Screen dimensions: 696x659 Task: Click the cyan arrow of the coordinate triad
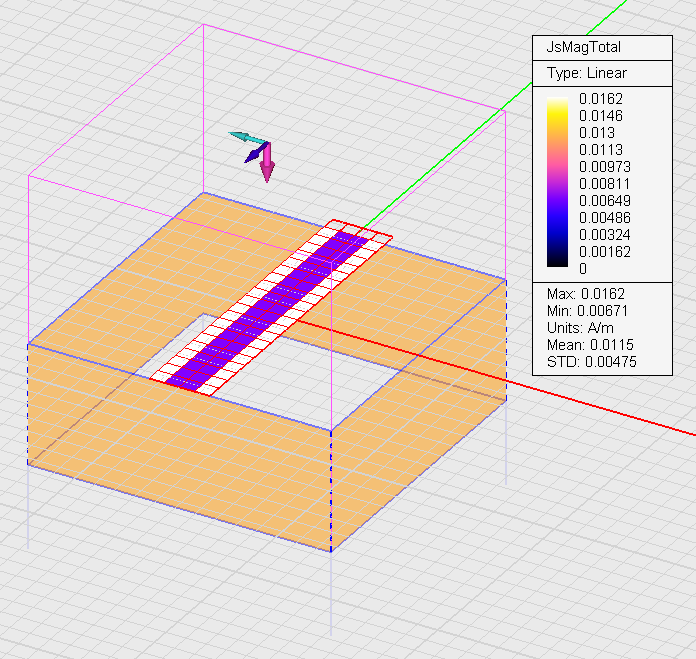click(243, 136)
